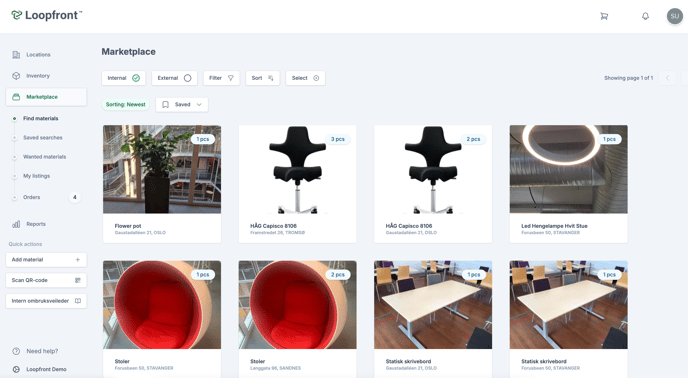This screenshot has height=378, width=688.
Task: Toggle the Internal marketplace option
Action: pos(124,78)
